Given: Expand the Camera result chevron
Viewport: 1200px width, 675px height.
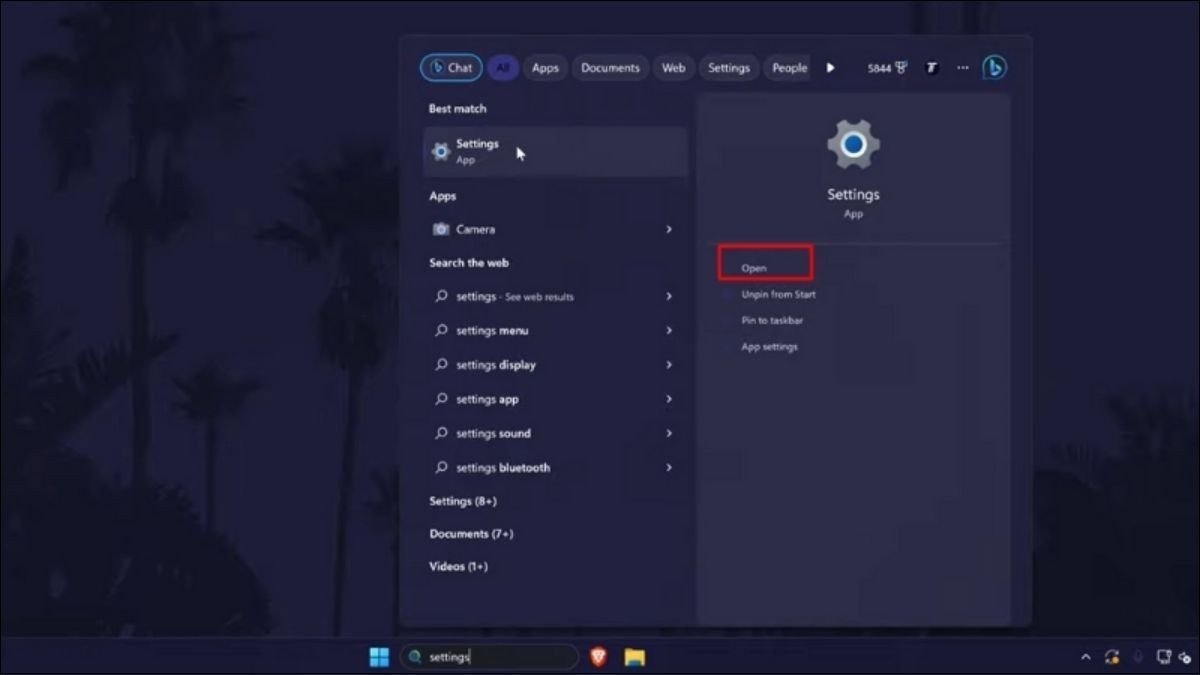Looking at the screenshot, I should point(668,229).
